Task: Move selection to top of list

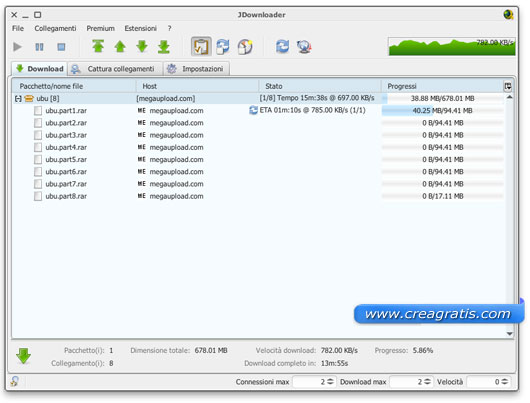Action: pyautogui.click(x=98, y=46)
